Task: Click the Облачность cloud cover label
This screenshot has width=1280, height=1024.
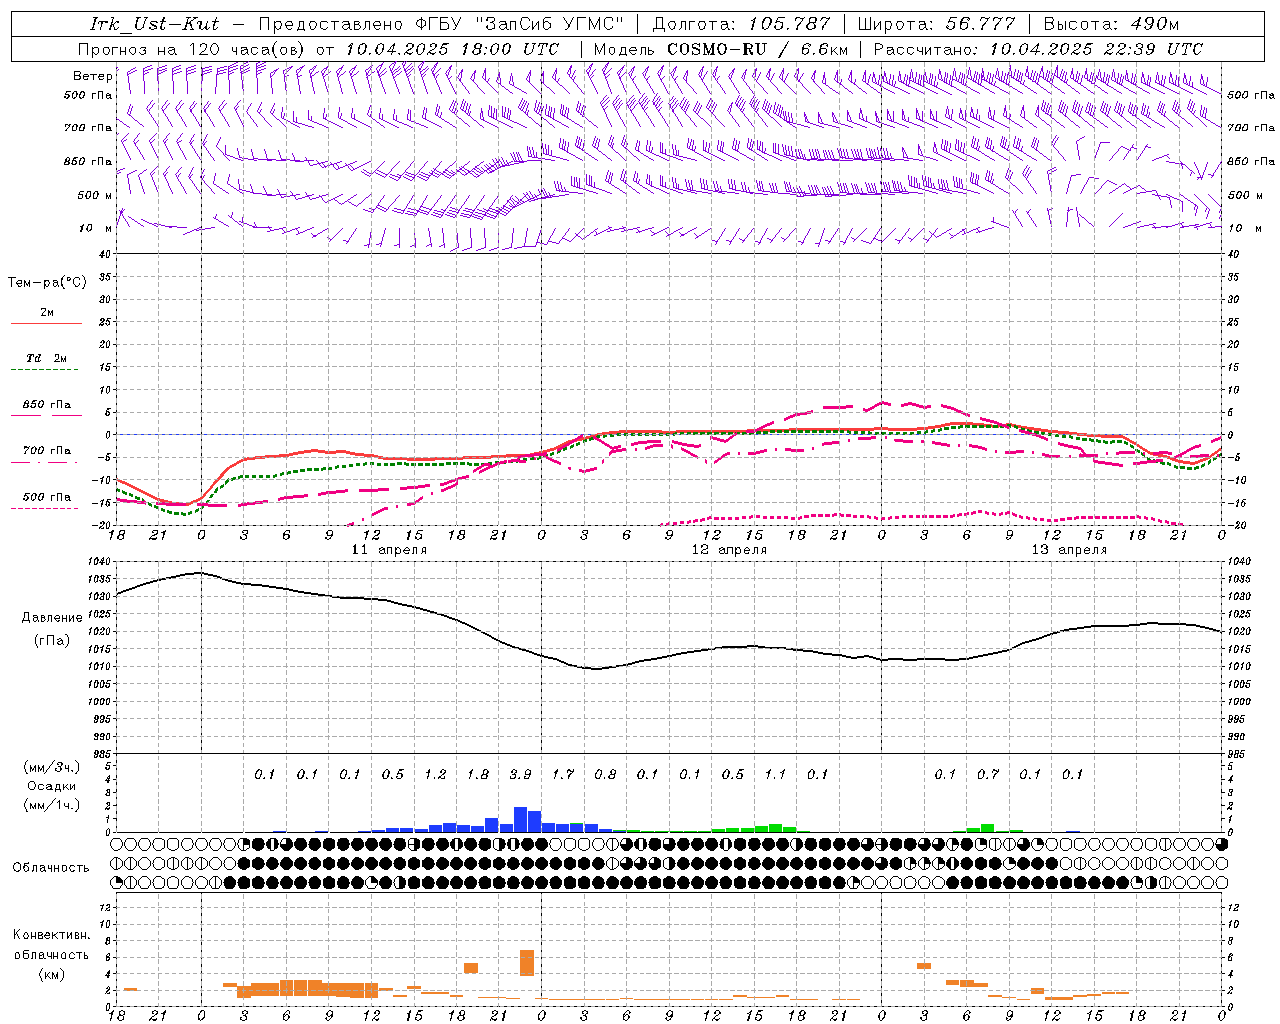Action: point(51,867)
